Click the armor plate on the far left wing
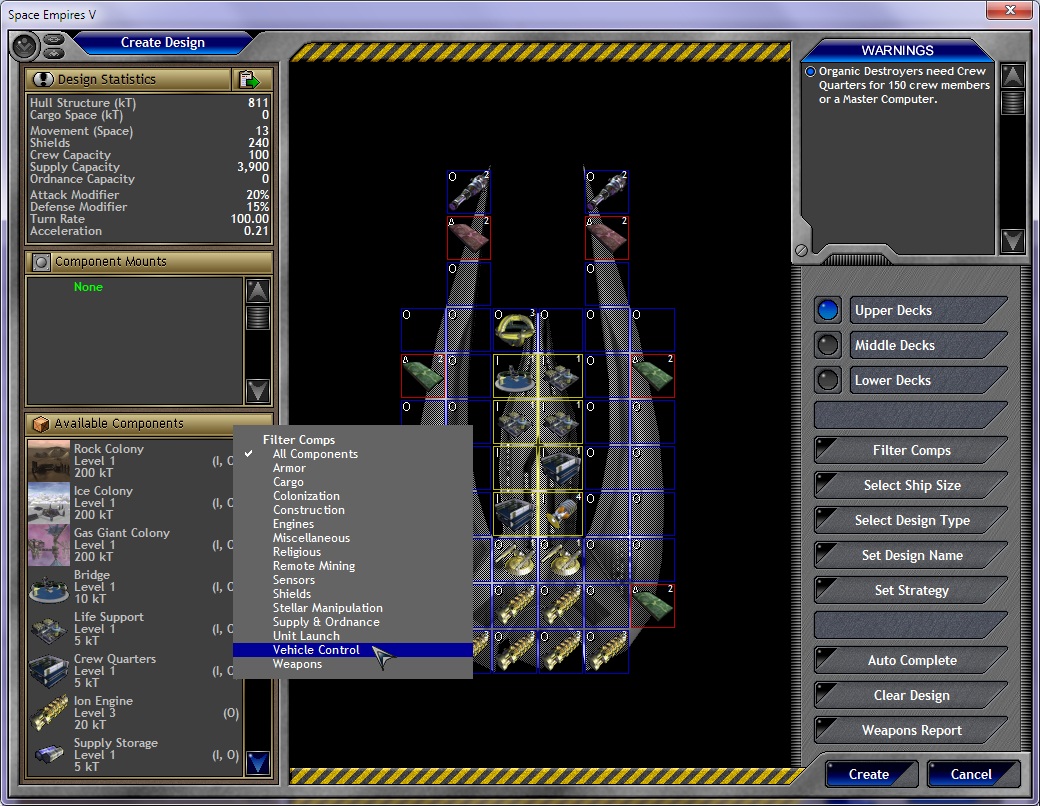 422,375
